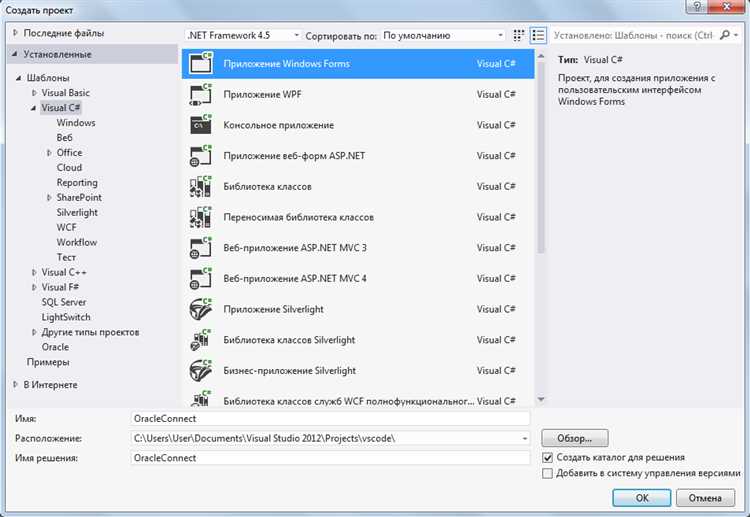Click the Бизнес-приложение Silverlight template icon

tap(201, 371)
